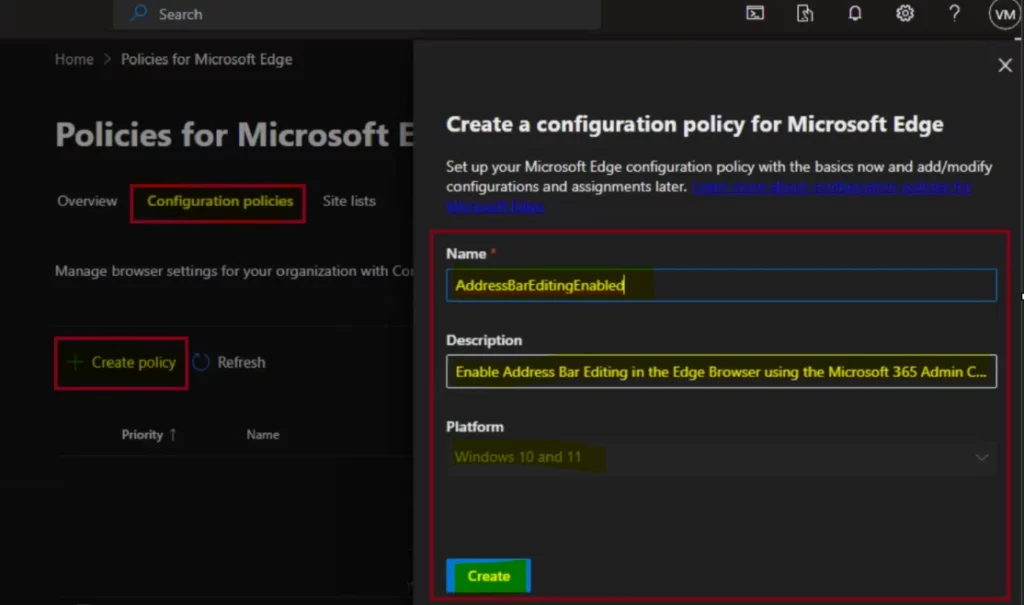Open the settings gear in header
1024x605 pixels.
[x=904, y=13]
